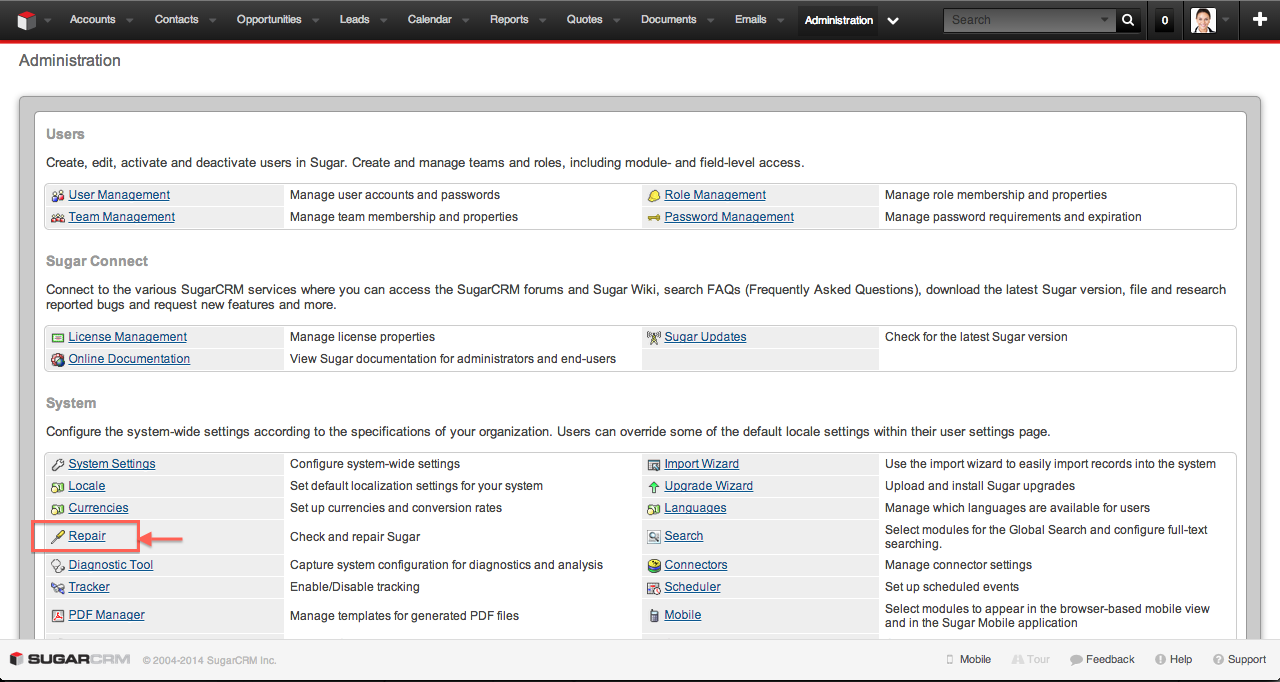Screen dimensions: 1280x682
Task: Click the Languages icon
Action: click(x=654, y=508)
